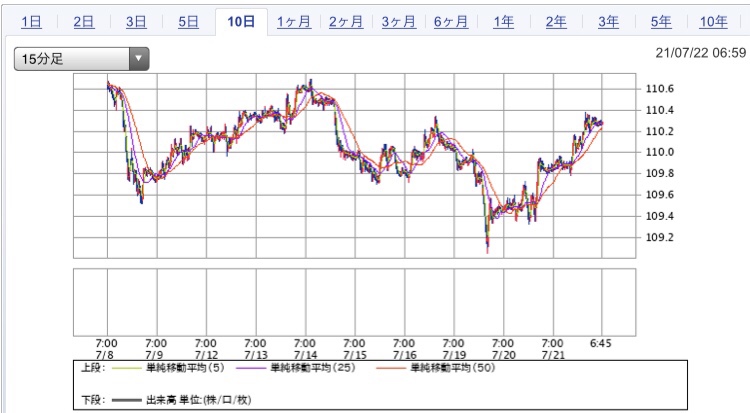Click the 単純移動平均(50) legend entry
Image resolution: width=750 pixels, height=413 pixels.
coord(453,368)
